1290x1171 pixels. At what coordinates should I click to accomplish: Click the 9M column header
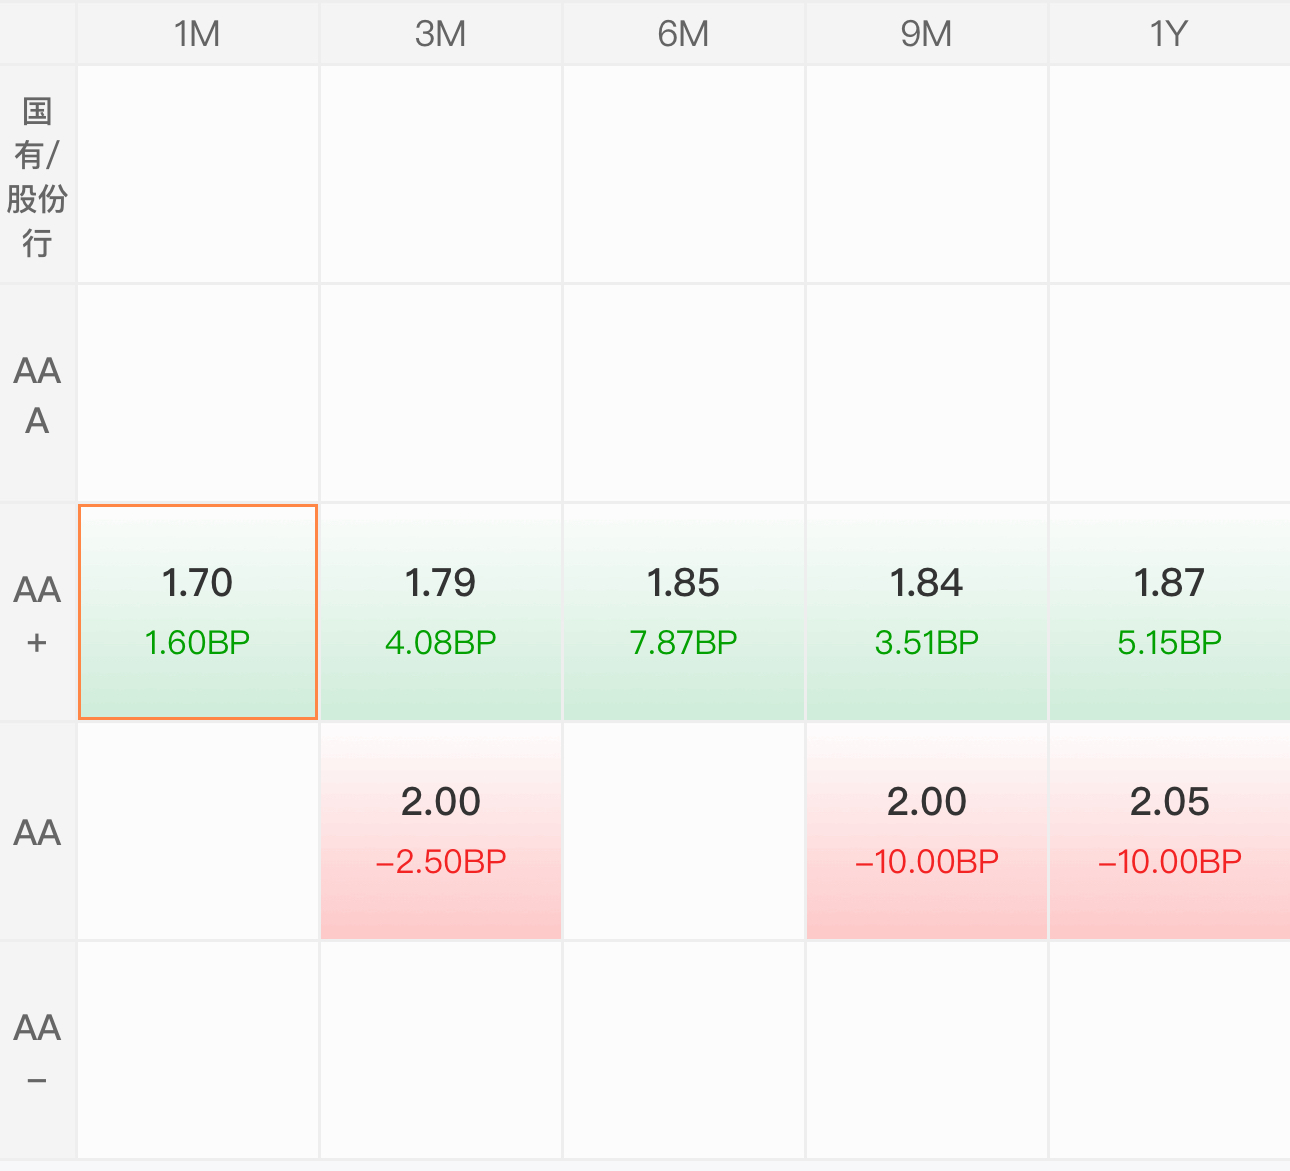pyautogui.click(x=926, y=34)
